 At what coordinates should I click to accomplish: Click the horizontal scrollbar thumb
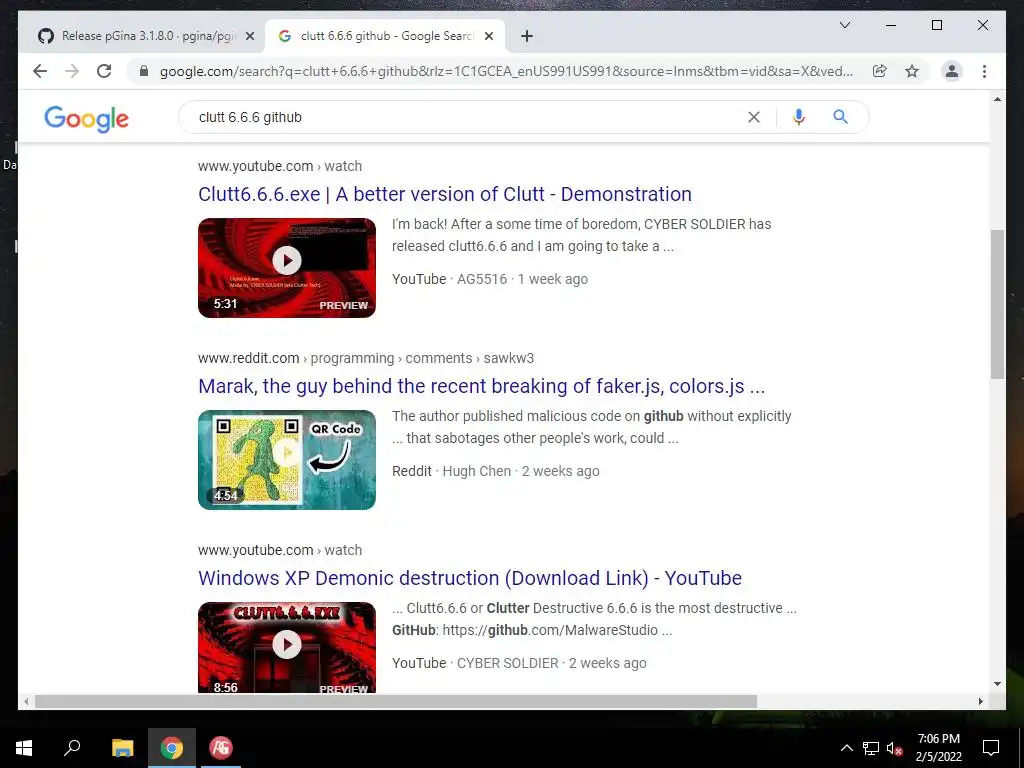pyautogui.click(x=396, y=701)
